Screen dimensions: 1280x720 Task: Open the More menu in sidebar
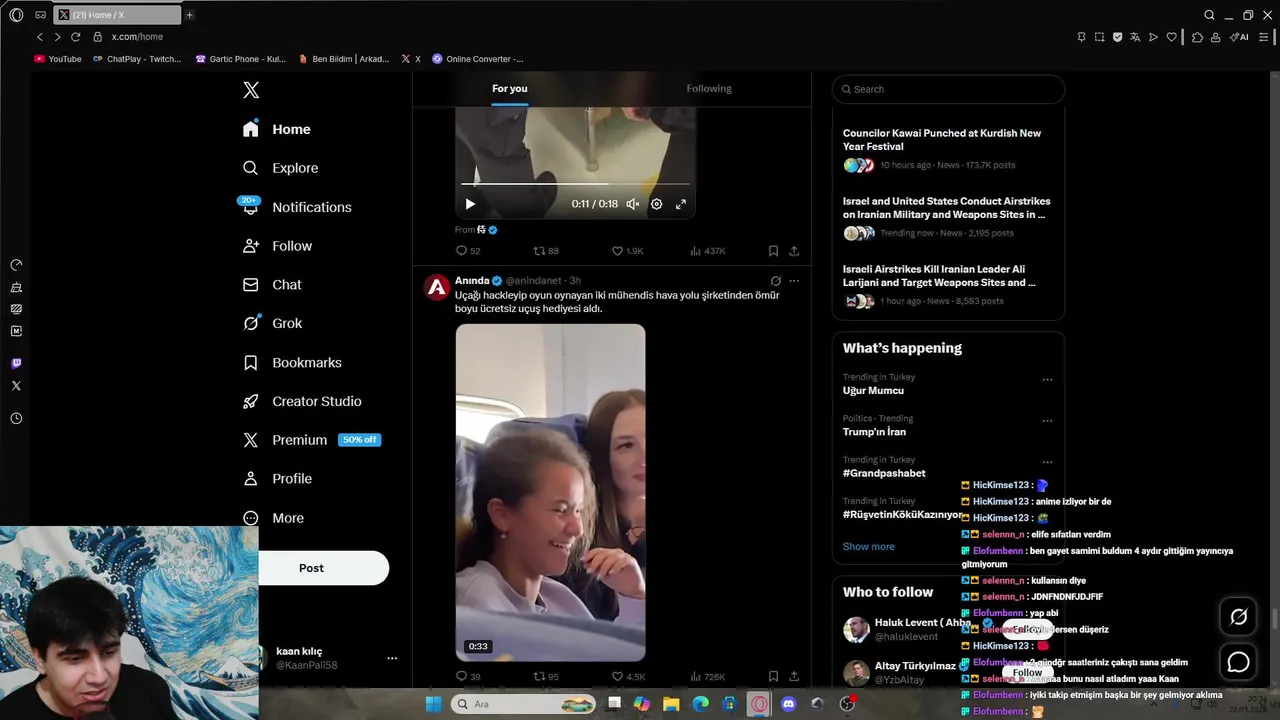click(273, 518)
